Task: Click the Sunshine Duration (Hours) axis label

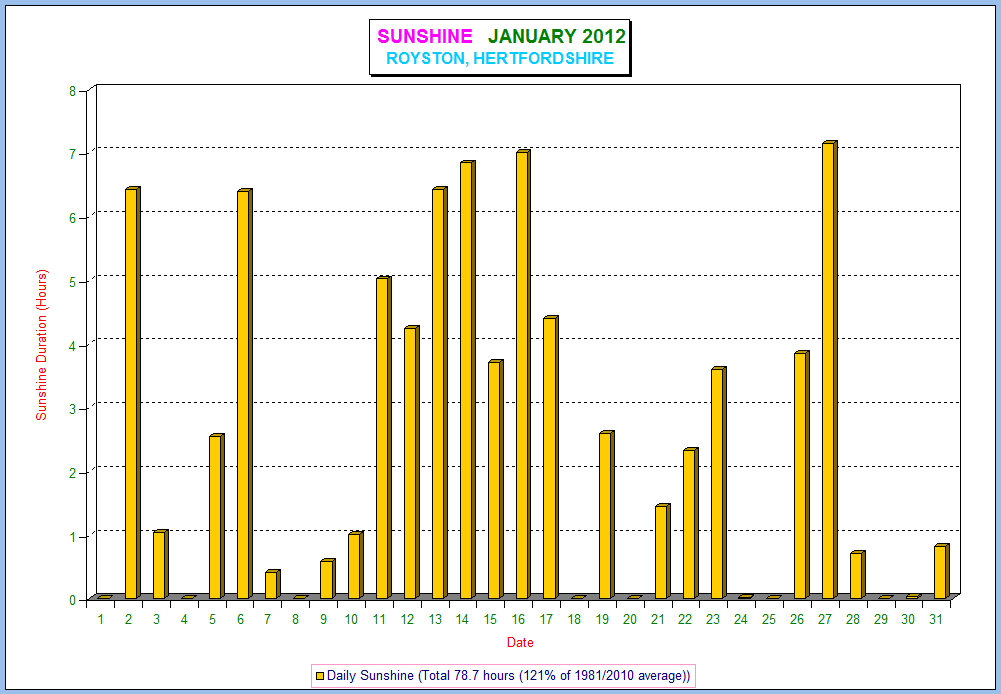Action: coord(41,345)
